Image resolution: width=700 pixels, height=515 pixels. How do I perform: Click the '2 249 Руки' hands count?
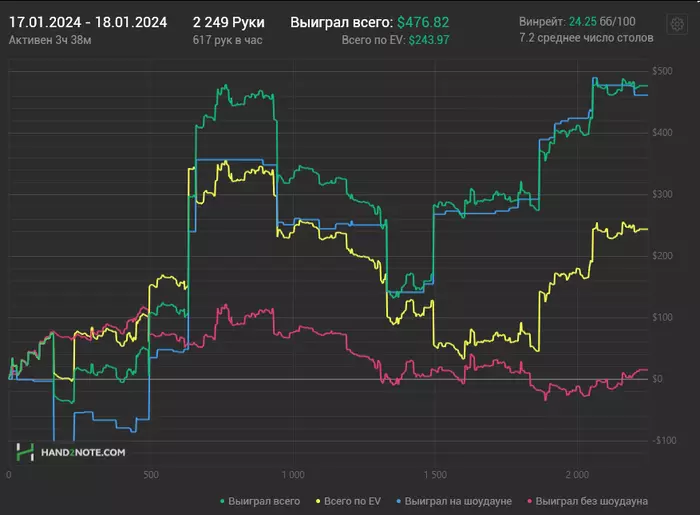(x=228, y=21)
